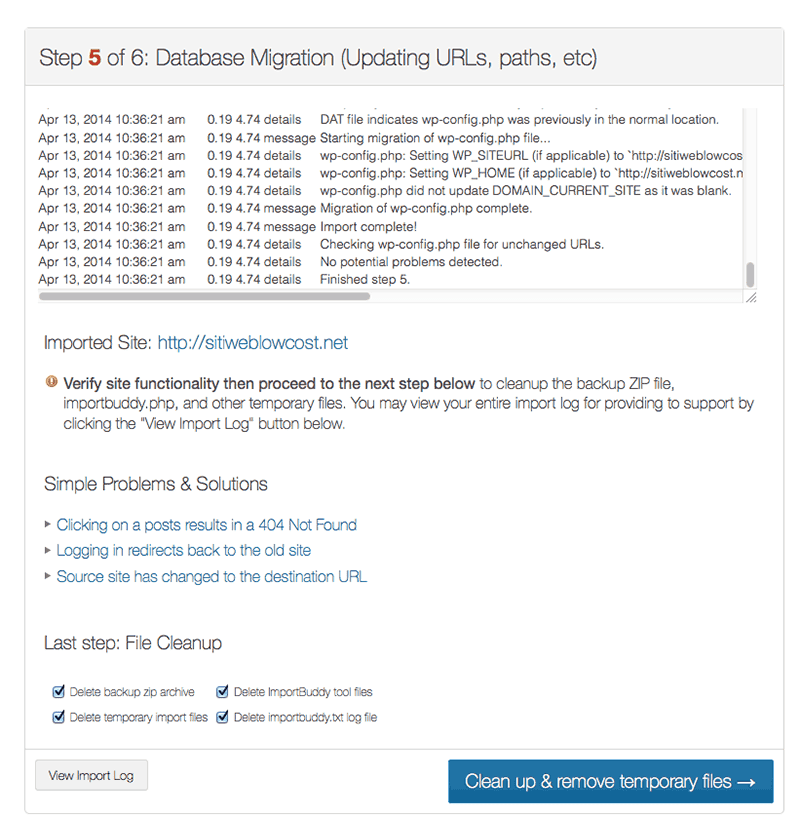Click the 'Simple Problems & Solutions' heading
800x816 pixels.
click(156, 484)
